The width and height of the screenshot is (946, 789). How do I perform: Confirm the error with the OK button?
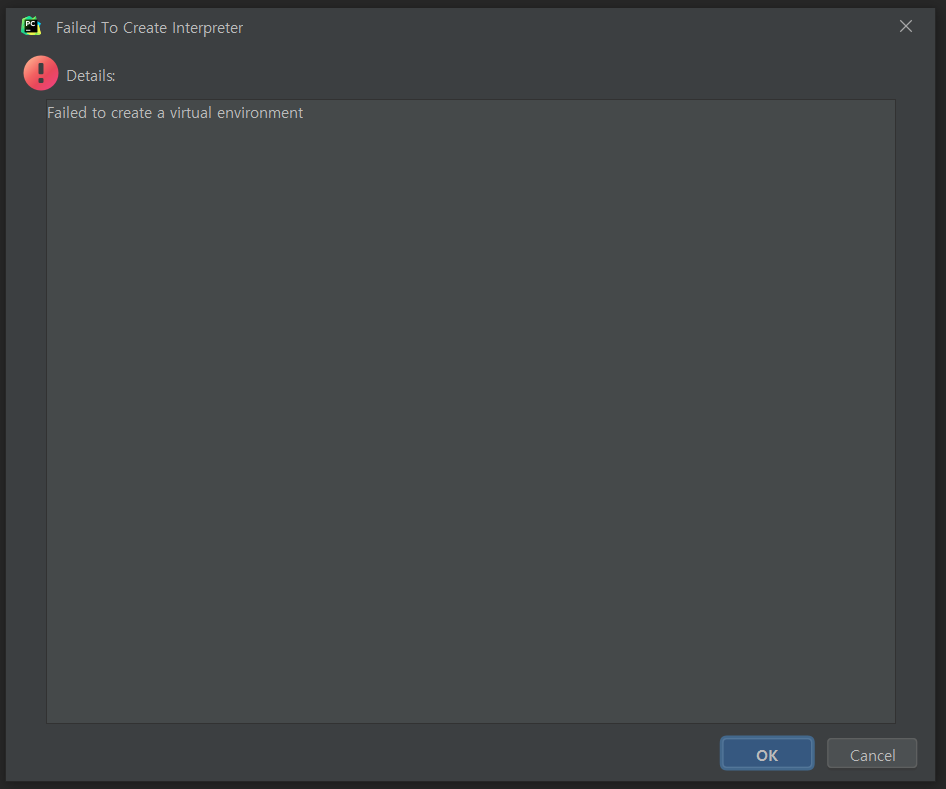767,754
